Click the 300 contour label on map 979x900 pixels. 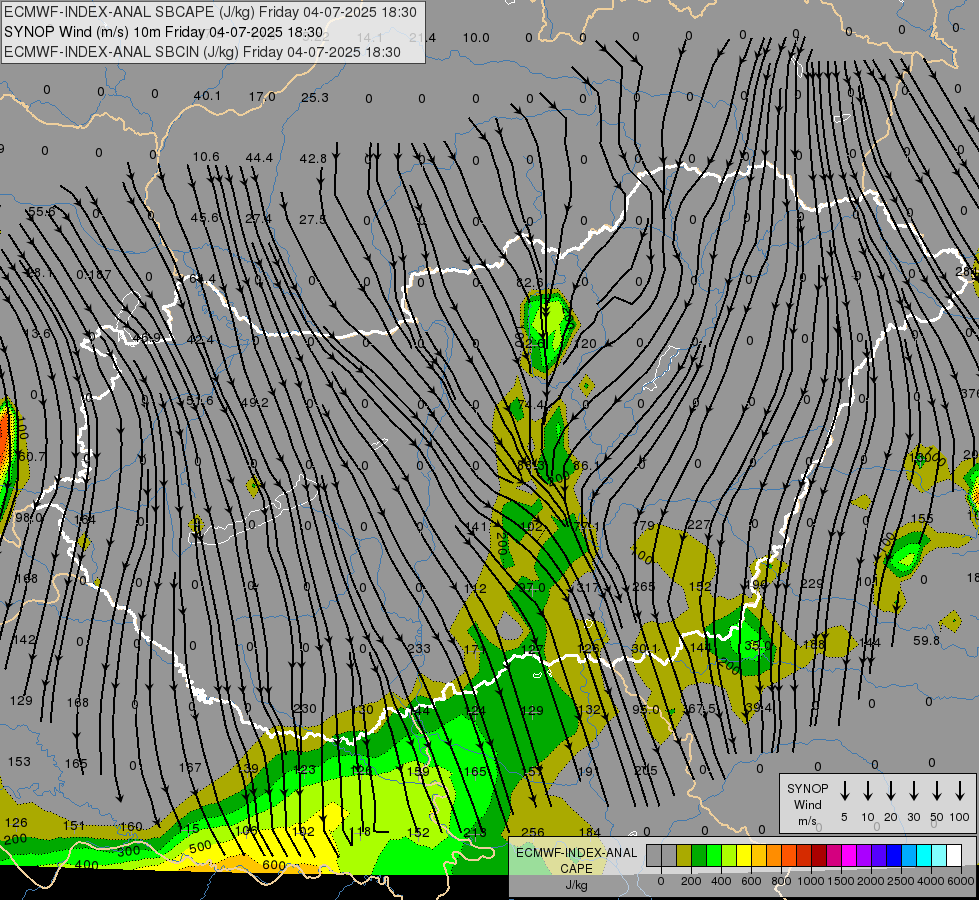click(129, 851)
